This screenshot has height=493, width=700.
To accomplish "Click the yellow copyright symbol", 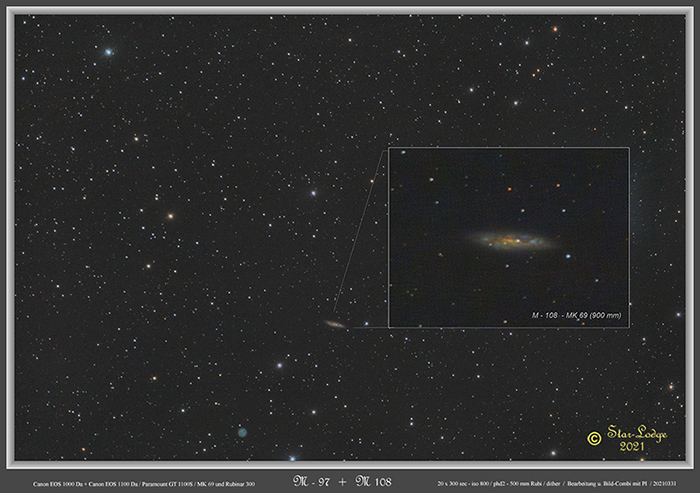I will click(x=594, y=438).
